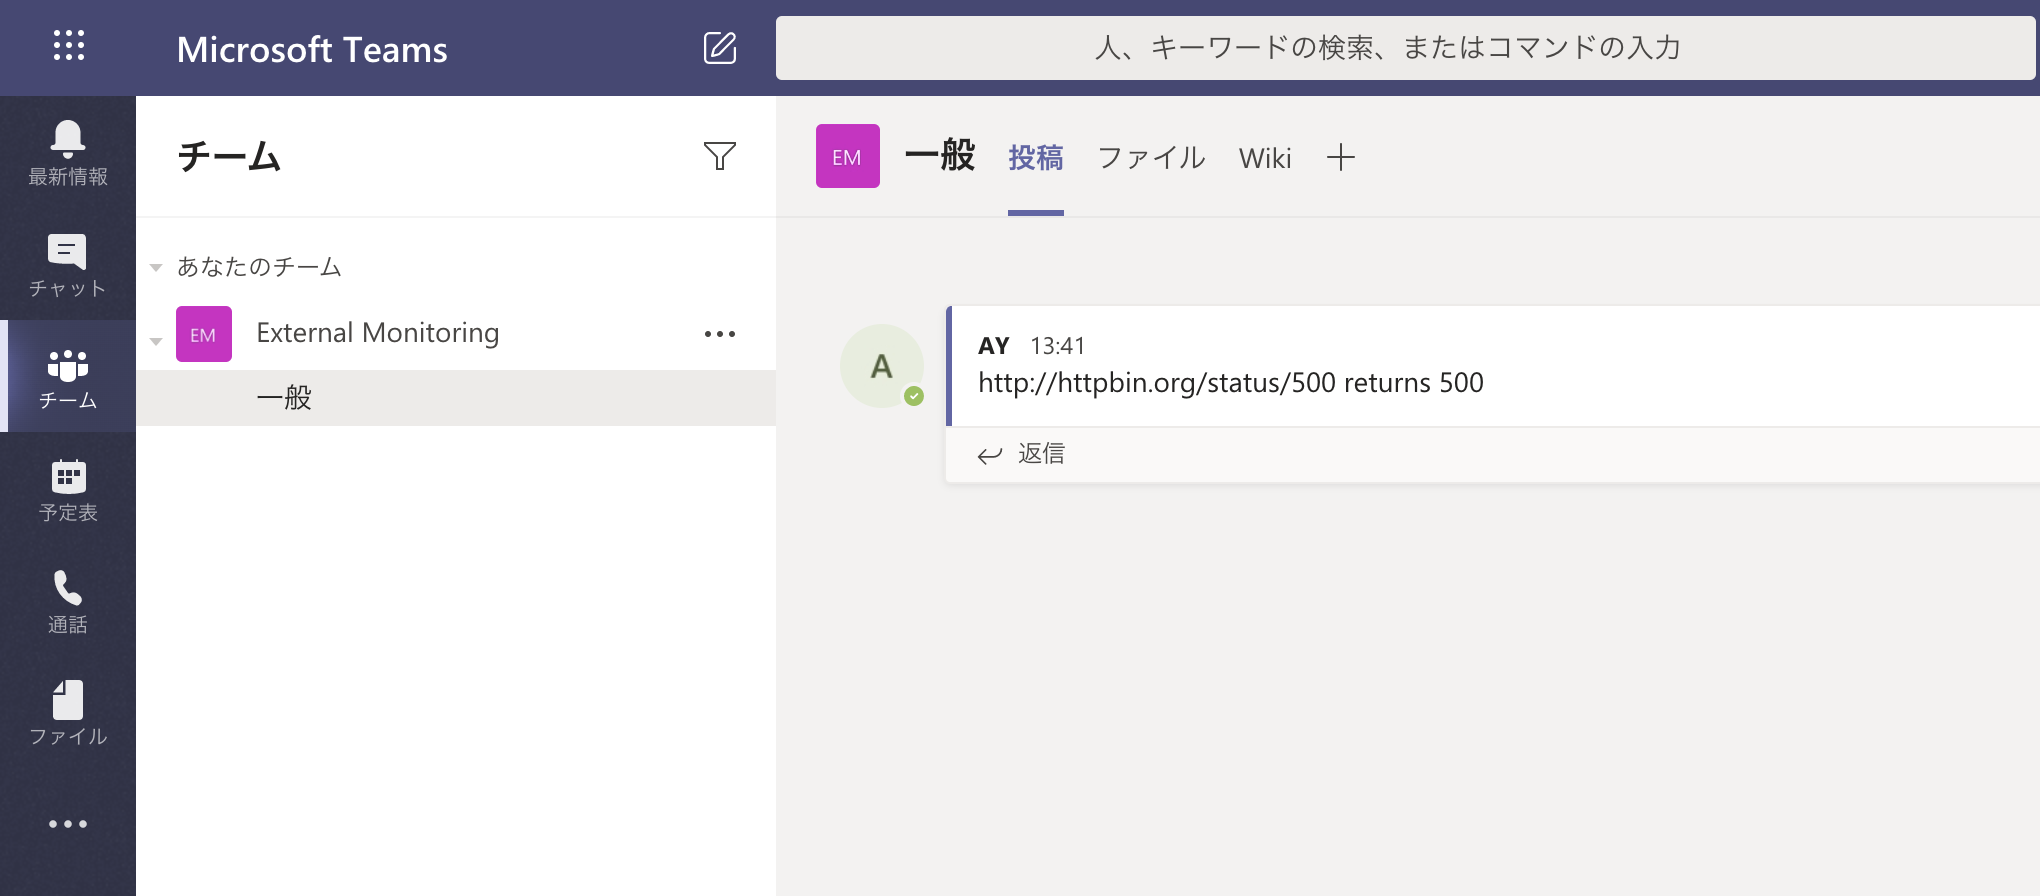
Task: Open the ファイル section in the sidebar
Action: pos(68,714)
